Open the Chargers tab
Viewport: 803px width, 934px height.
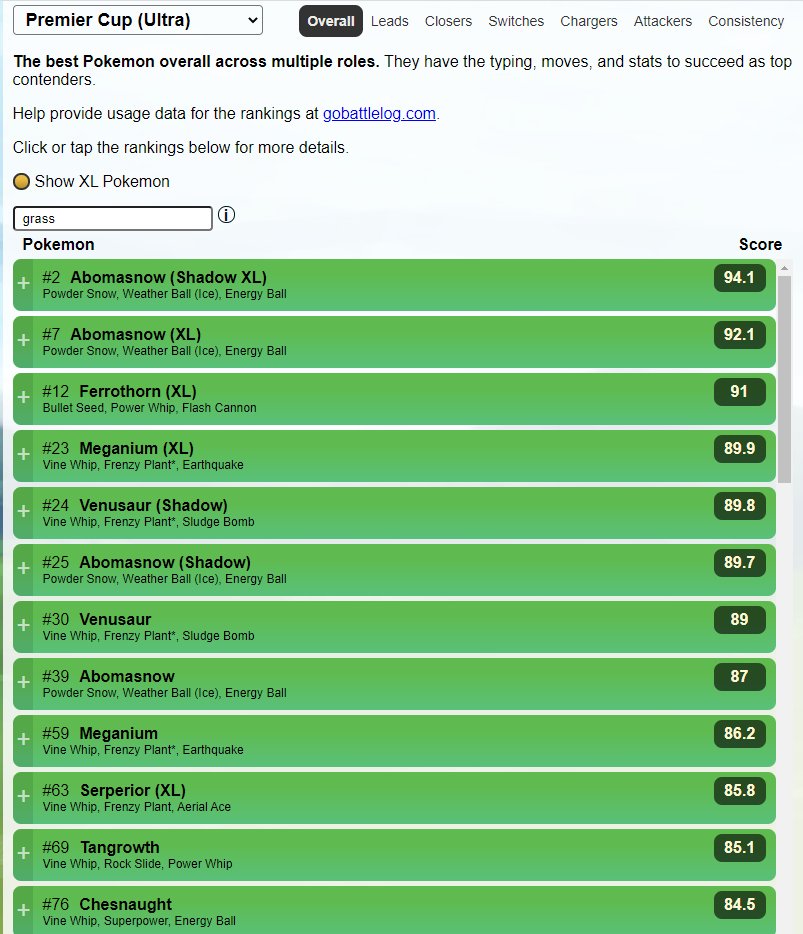click(589, 21)
